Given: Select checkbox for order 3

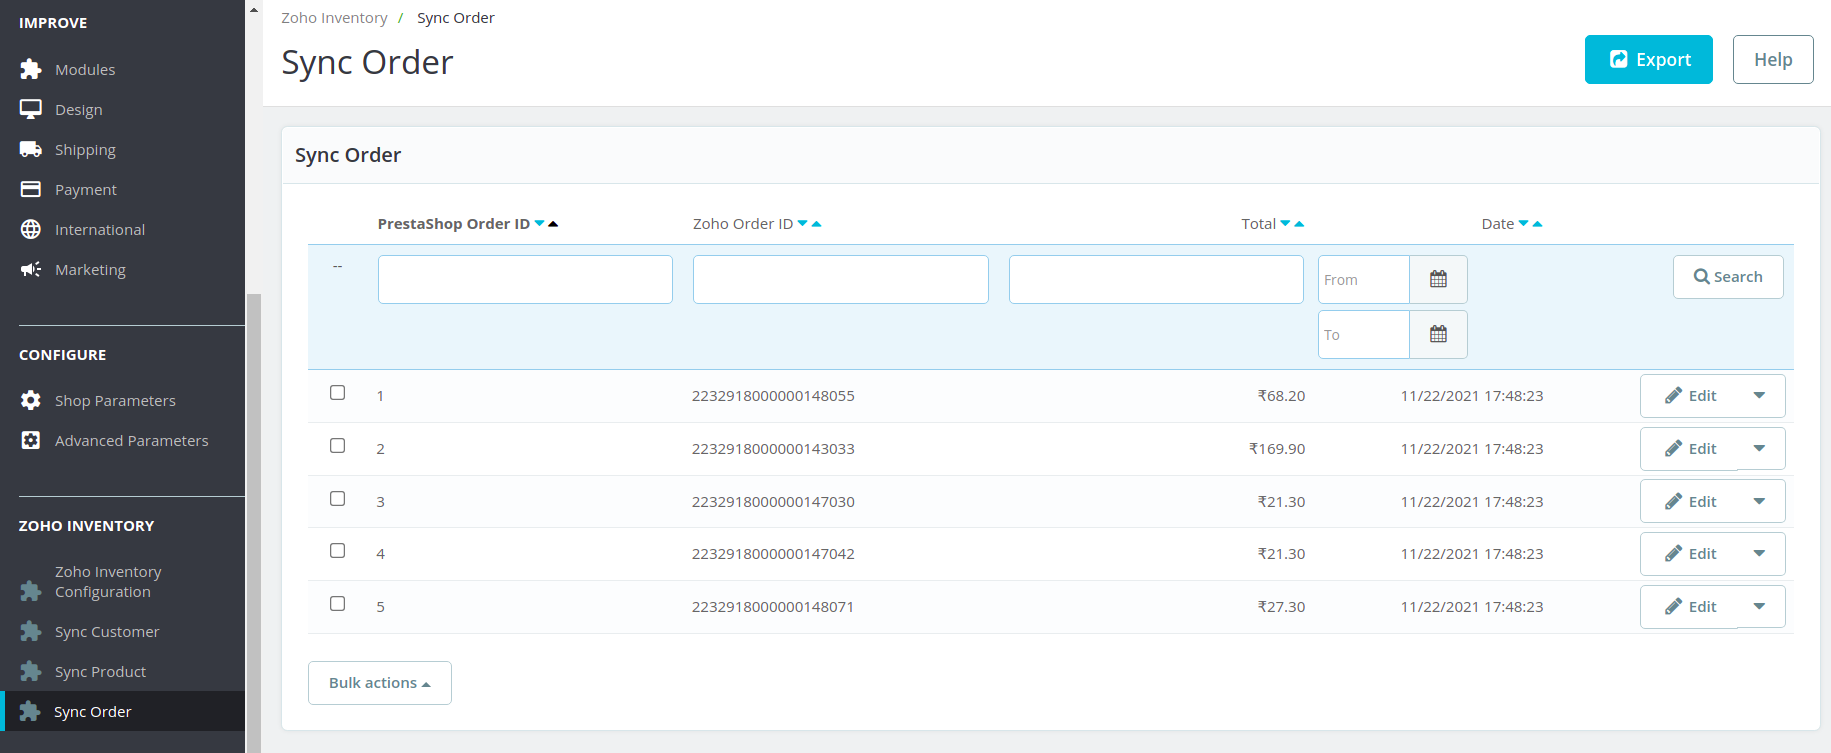Looking at the screenshot, I should coord(338,499).
